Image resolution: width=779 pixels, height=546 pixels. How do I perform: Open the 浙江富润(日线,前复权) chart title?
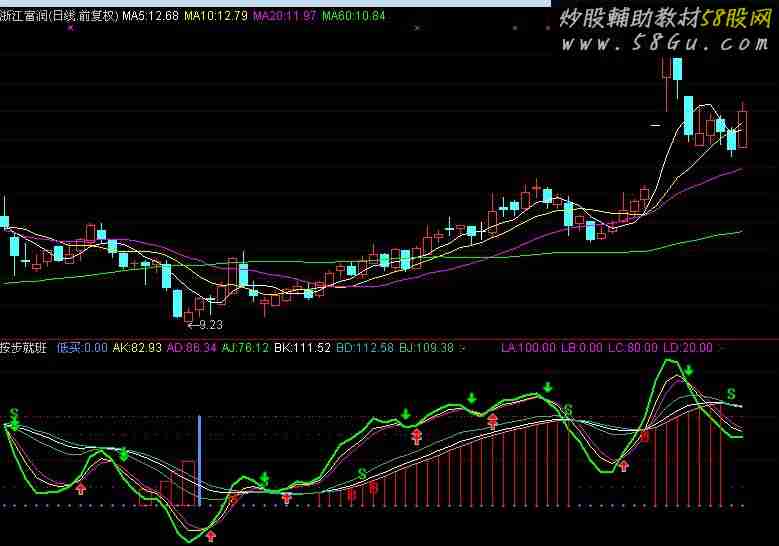pyautogui.click(x=58, y=17)
